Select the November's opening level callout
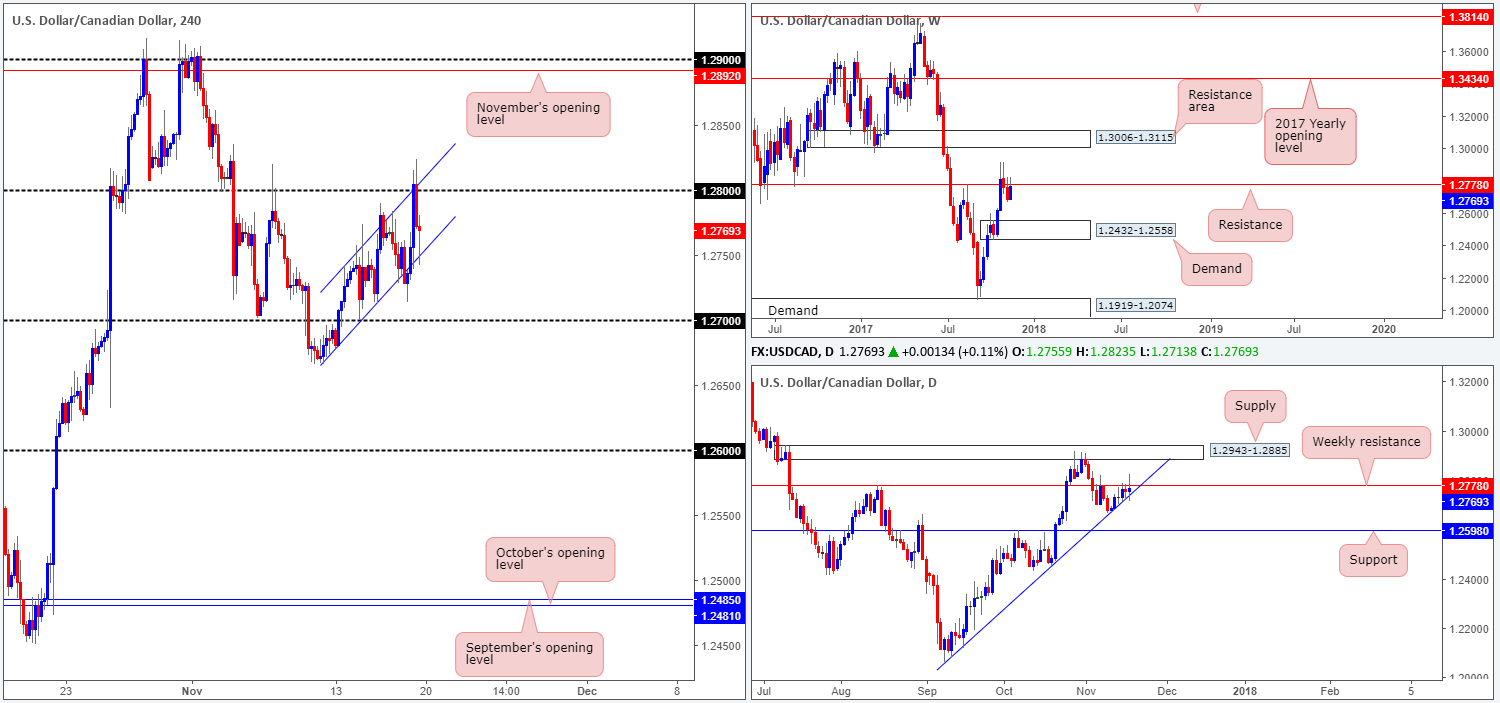The image size is (1500, 703). pos(538,112)
